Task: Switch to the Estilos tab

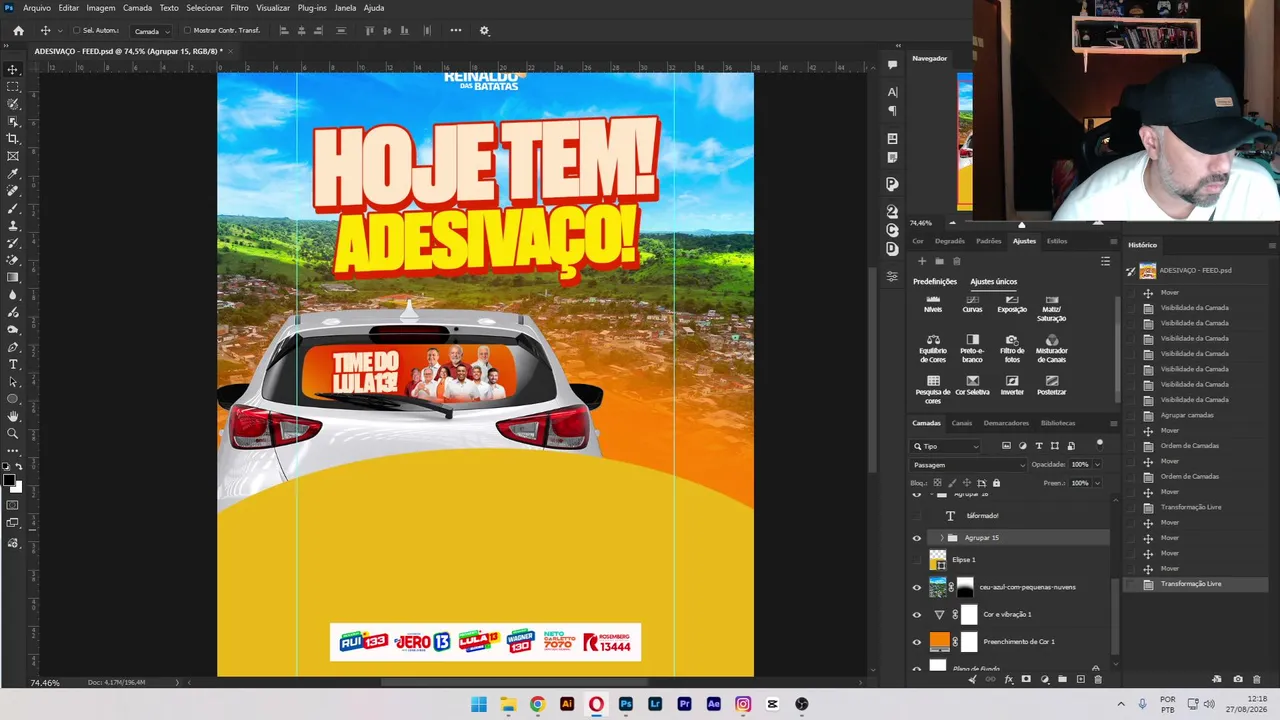Action: click(x=1057, y=241)
